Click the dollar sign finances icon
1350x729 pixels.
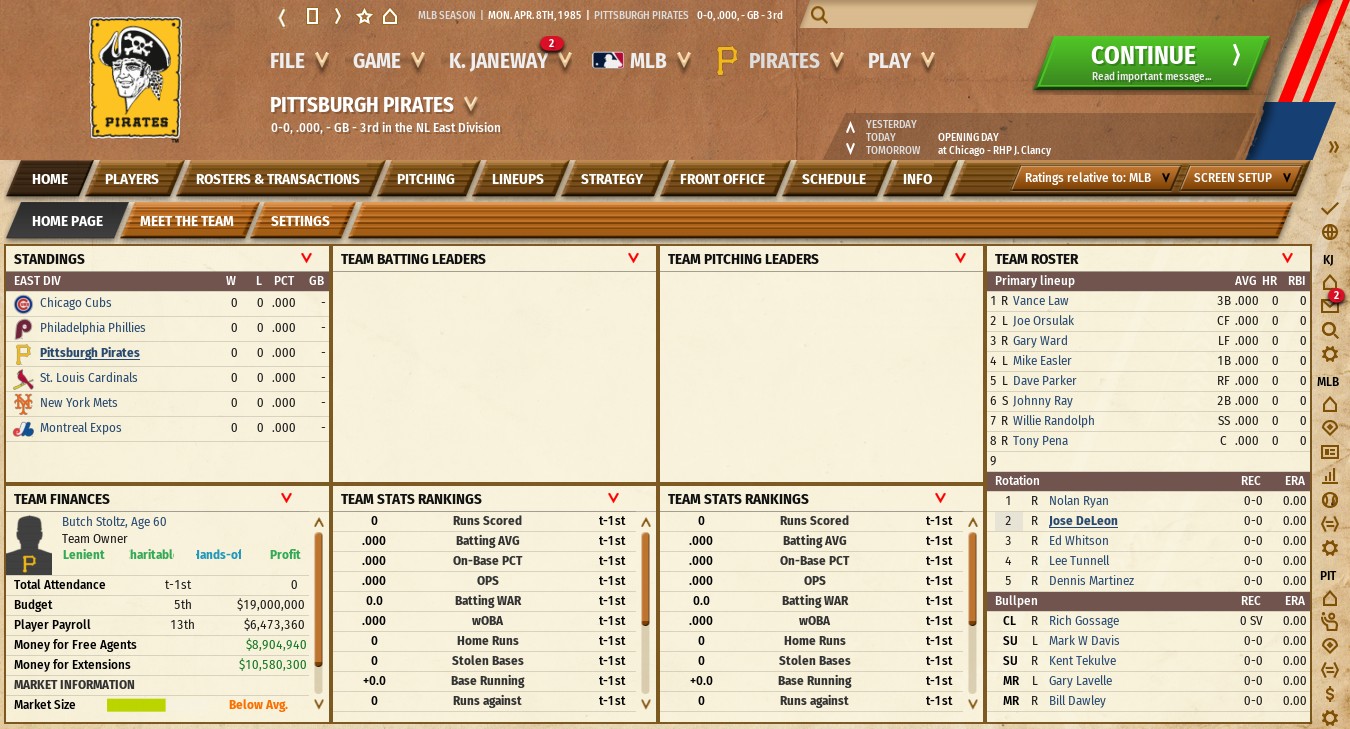[1329, 693]
